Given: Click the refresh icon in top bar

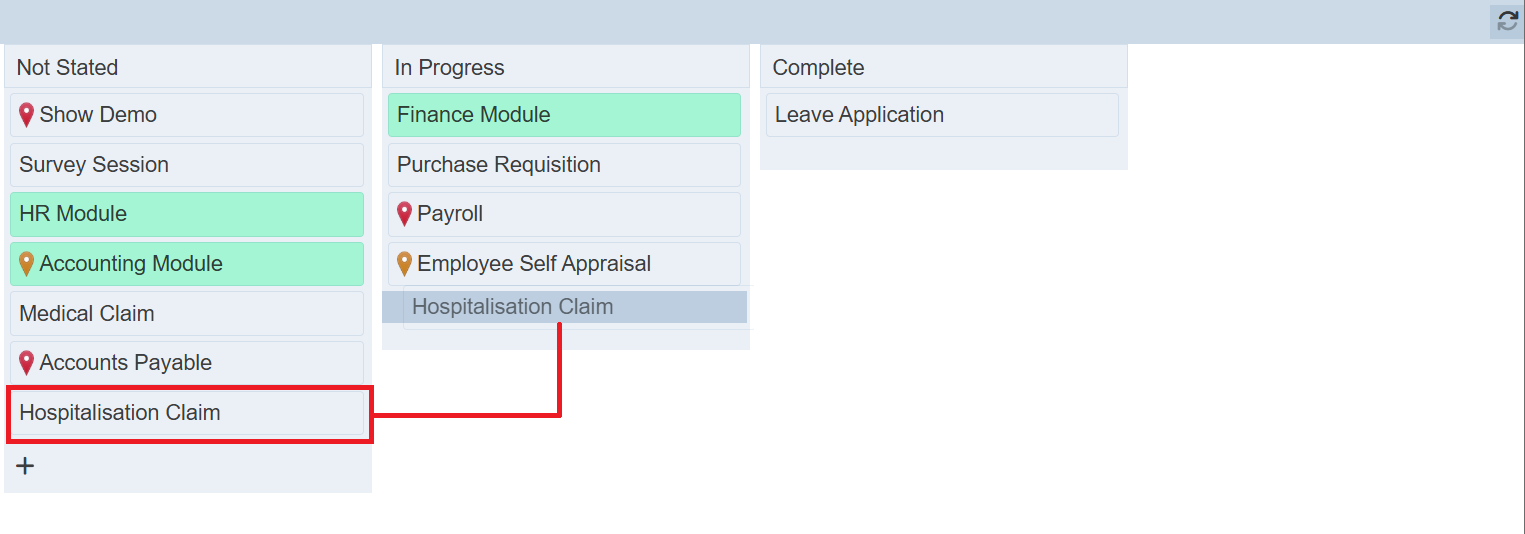Looking at the screenshot, I should [x=1507, y=21].
